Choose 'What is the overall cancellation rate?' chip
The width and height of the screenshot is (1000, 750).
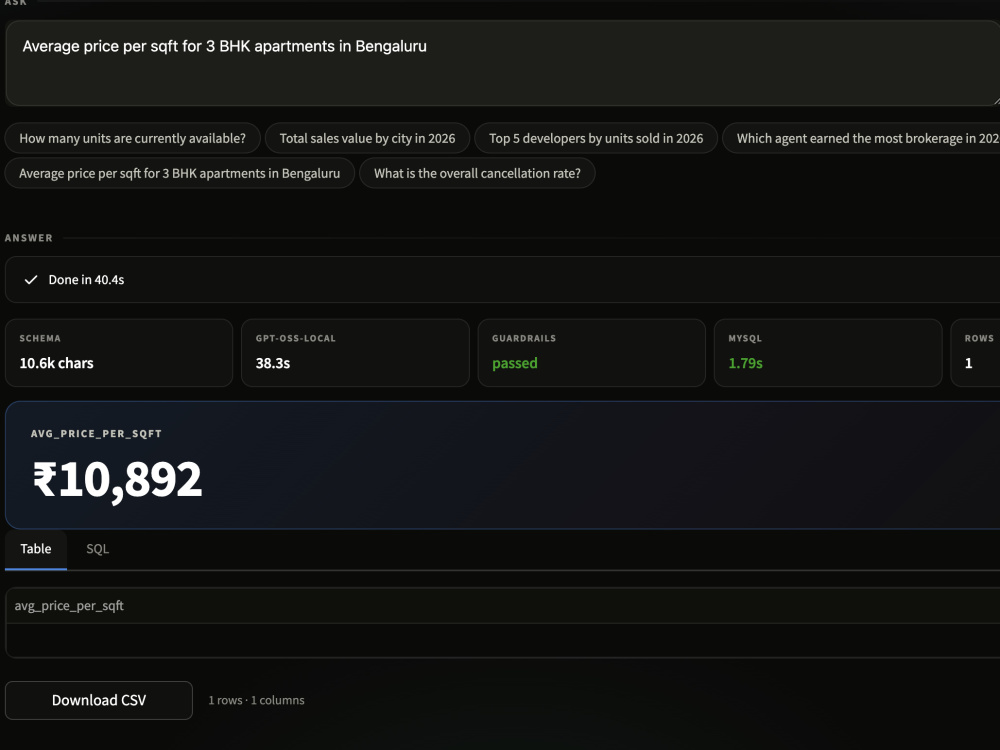477,173
